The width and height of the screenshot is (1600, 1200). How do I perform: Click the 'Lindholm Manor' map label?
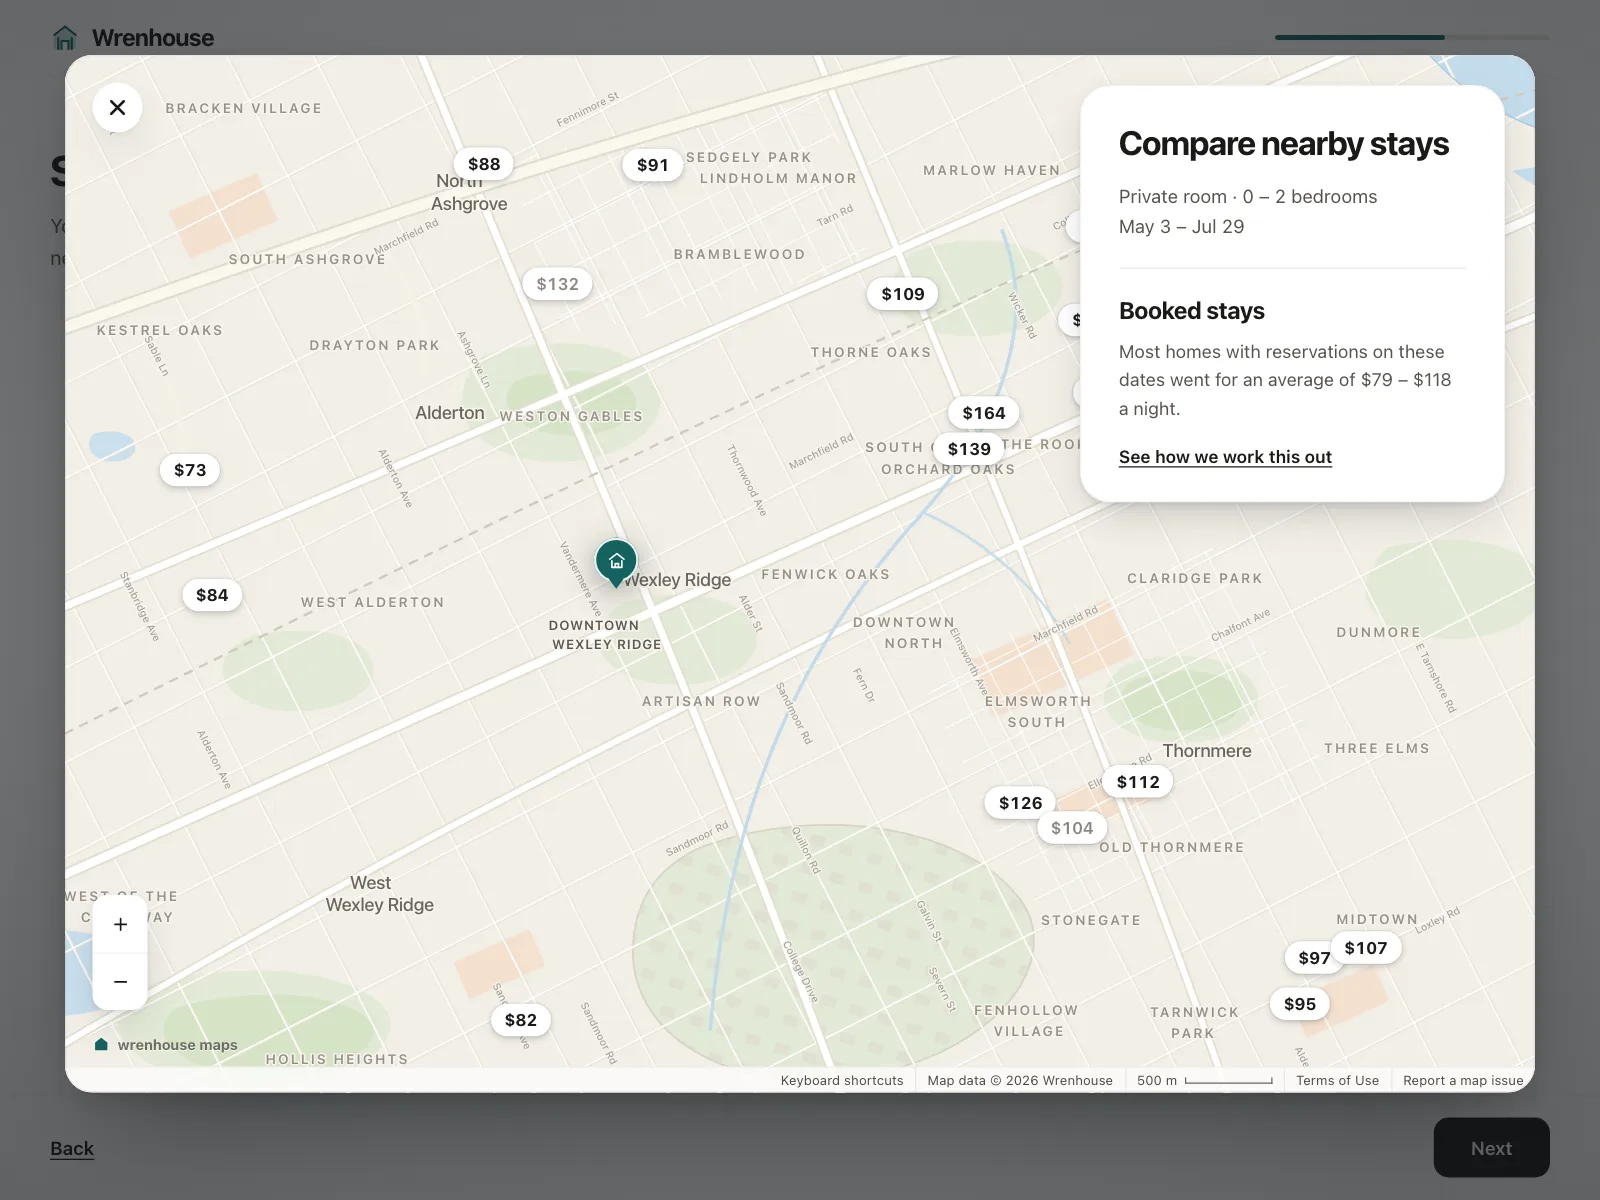(778, 178)
